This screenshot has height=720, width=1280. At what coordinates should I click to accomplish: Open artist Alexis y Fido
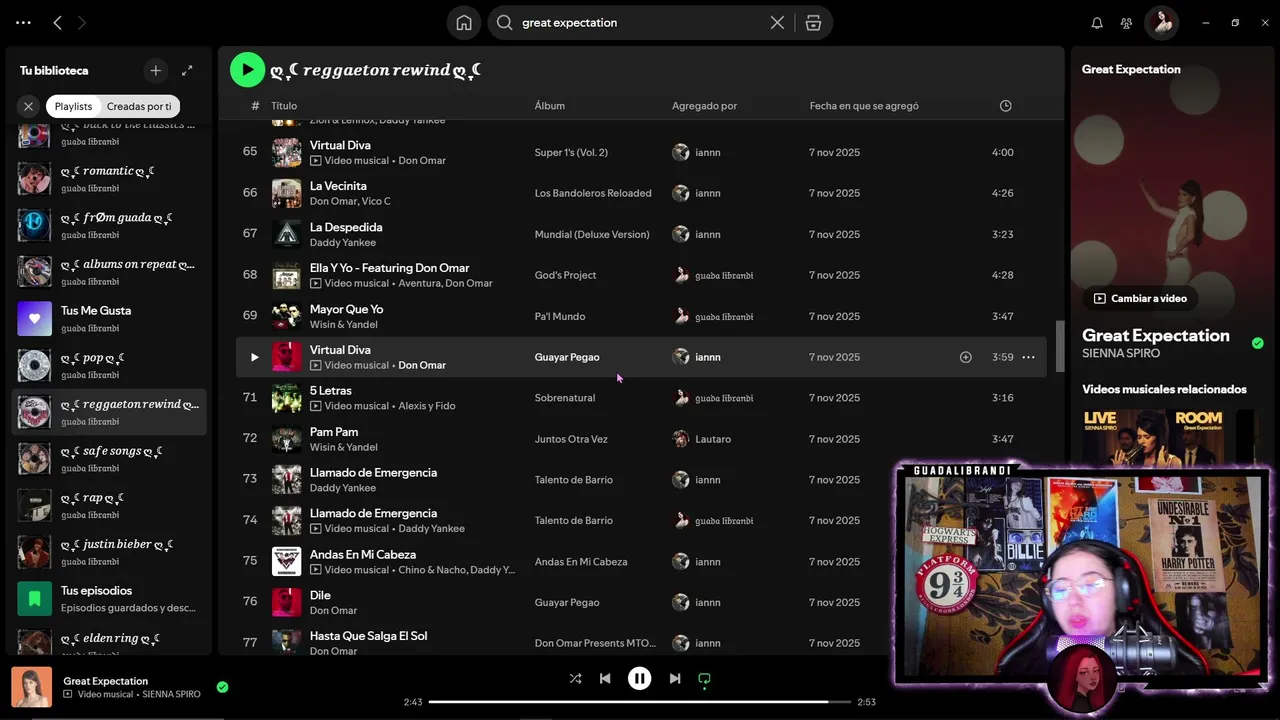click(x=427, y=406)
